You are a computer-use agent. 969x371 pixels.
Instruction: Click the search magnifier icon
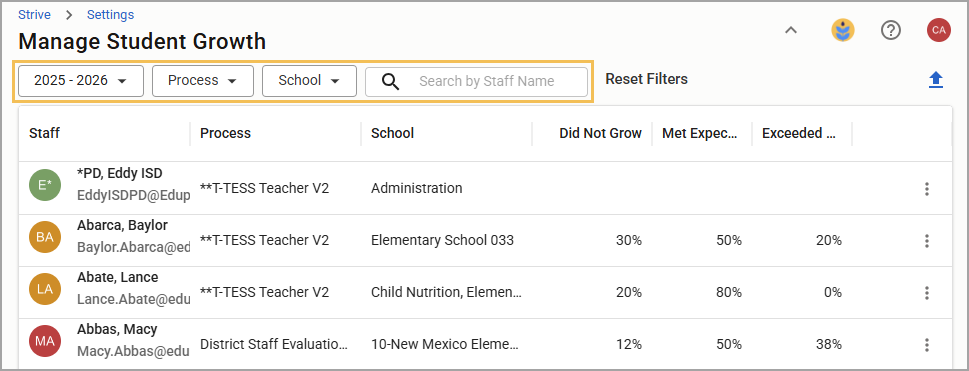click(x=391, y=81)
